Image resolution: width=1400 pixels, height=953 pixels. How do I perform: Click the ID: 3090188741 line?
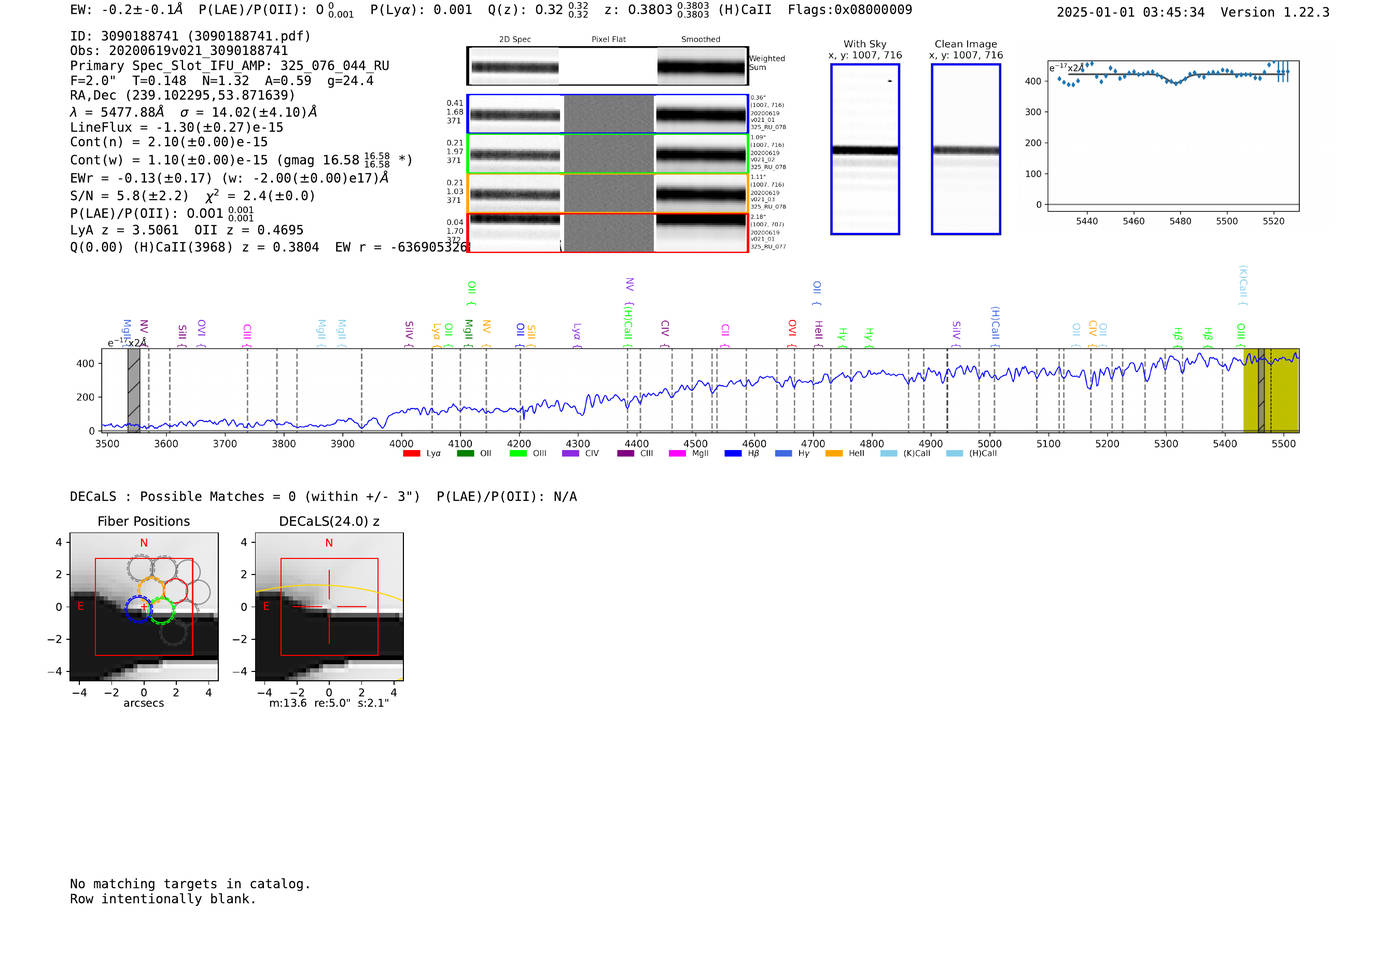190,36
